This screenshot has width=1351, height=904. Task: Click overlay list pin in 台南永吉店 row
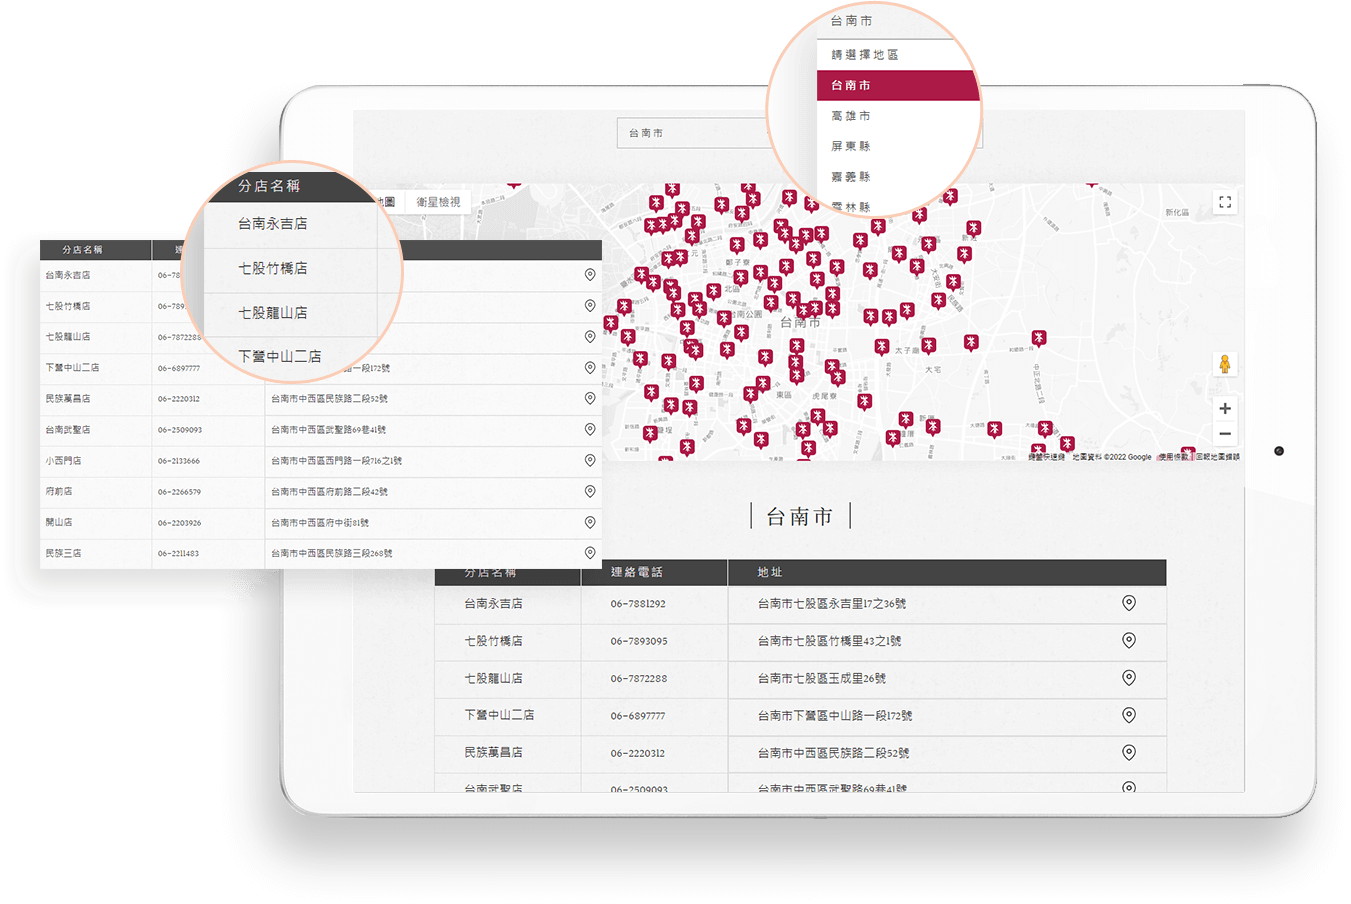tap(590, 274)
